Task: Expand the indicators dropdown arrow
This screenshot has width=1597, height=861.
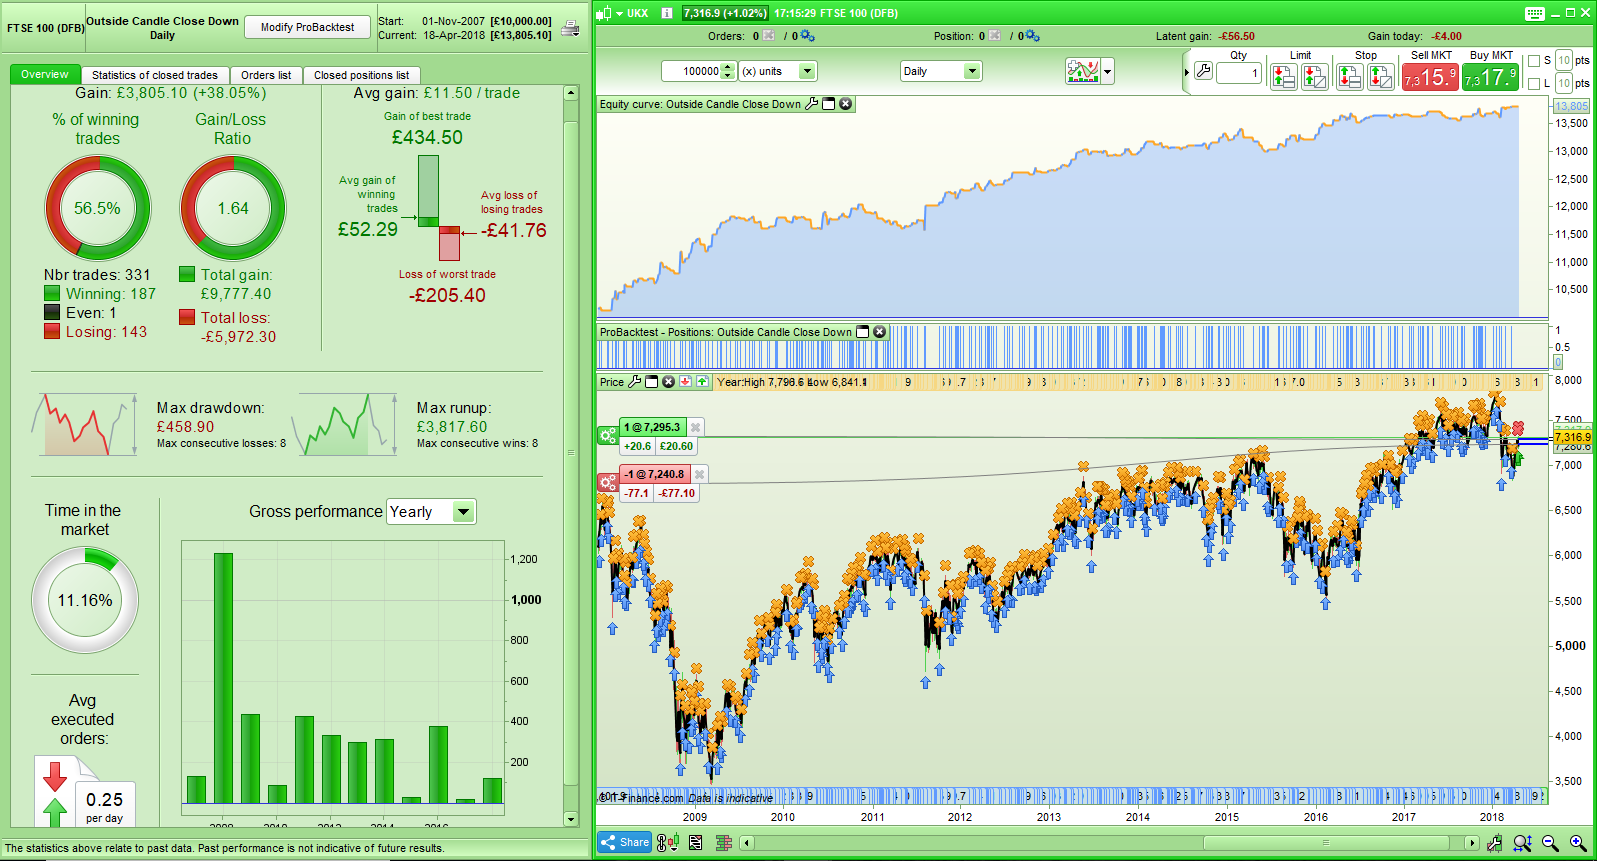Action: [x=1107, y=71]
